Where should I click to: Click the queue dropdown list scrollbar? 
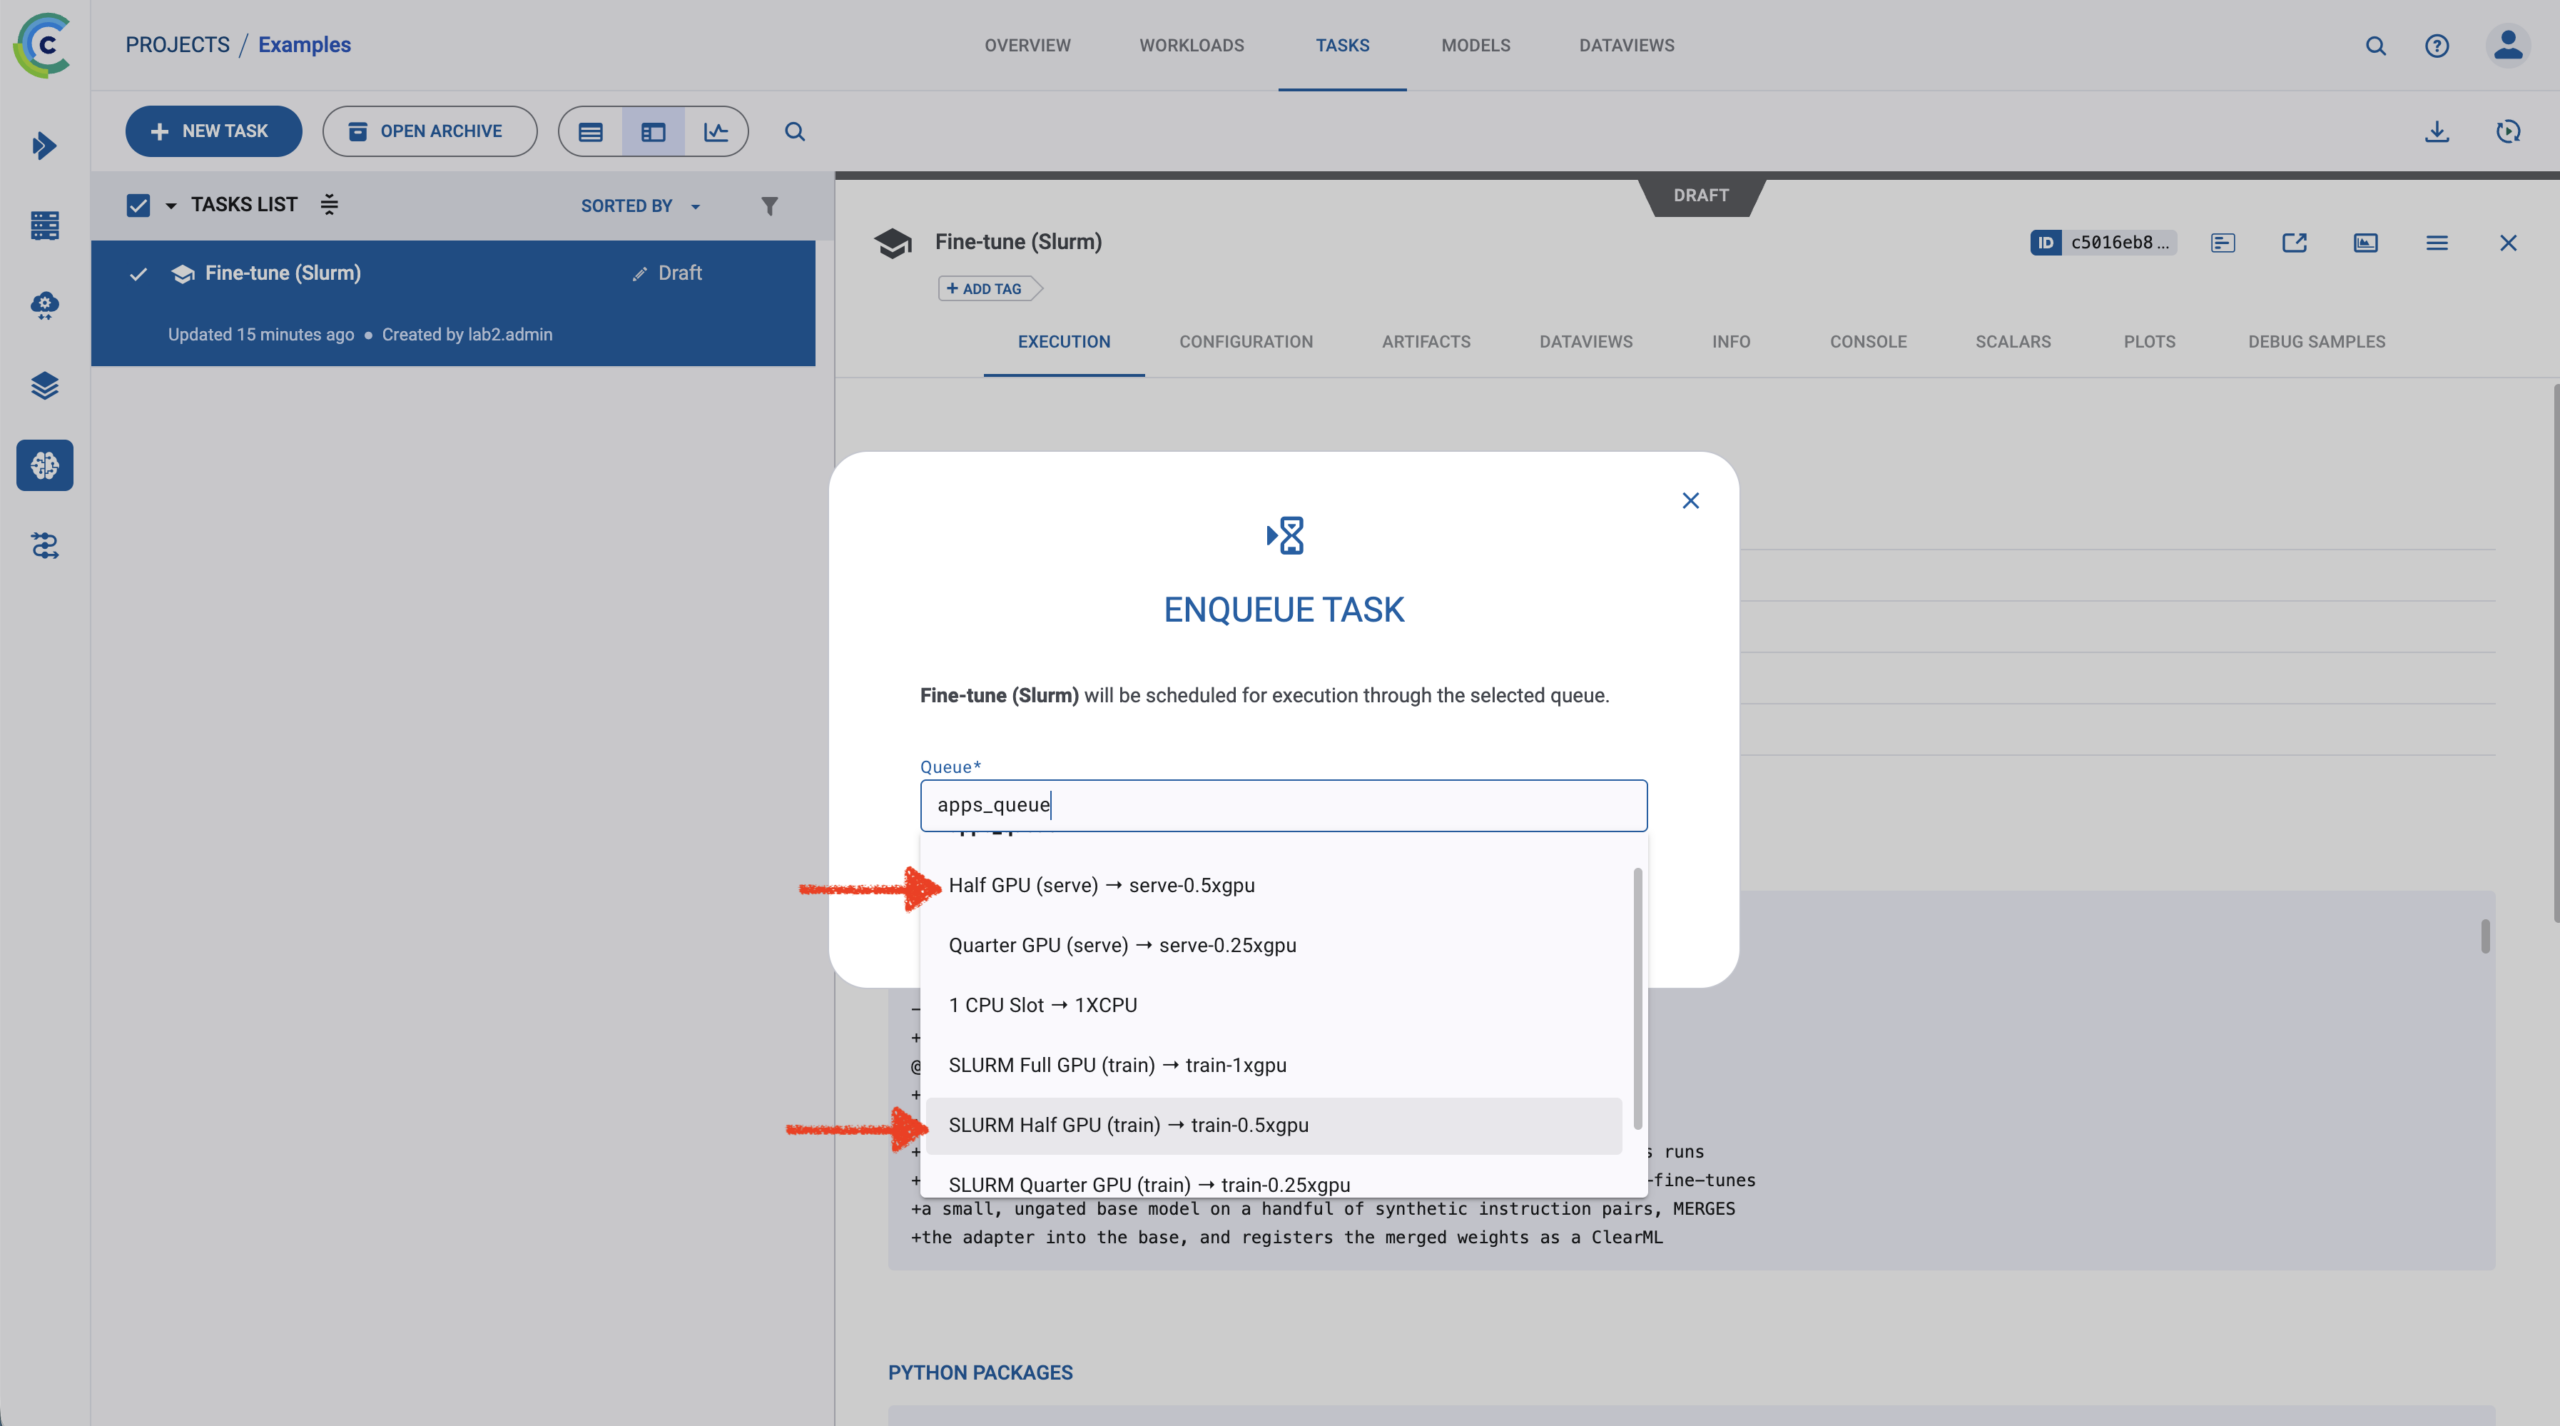(1637, 998)
